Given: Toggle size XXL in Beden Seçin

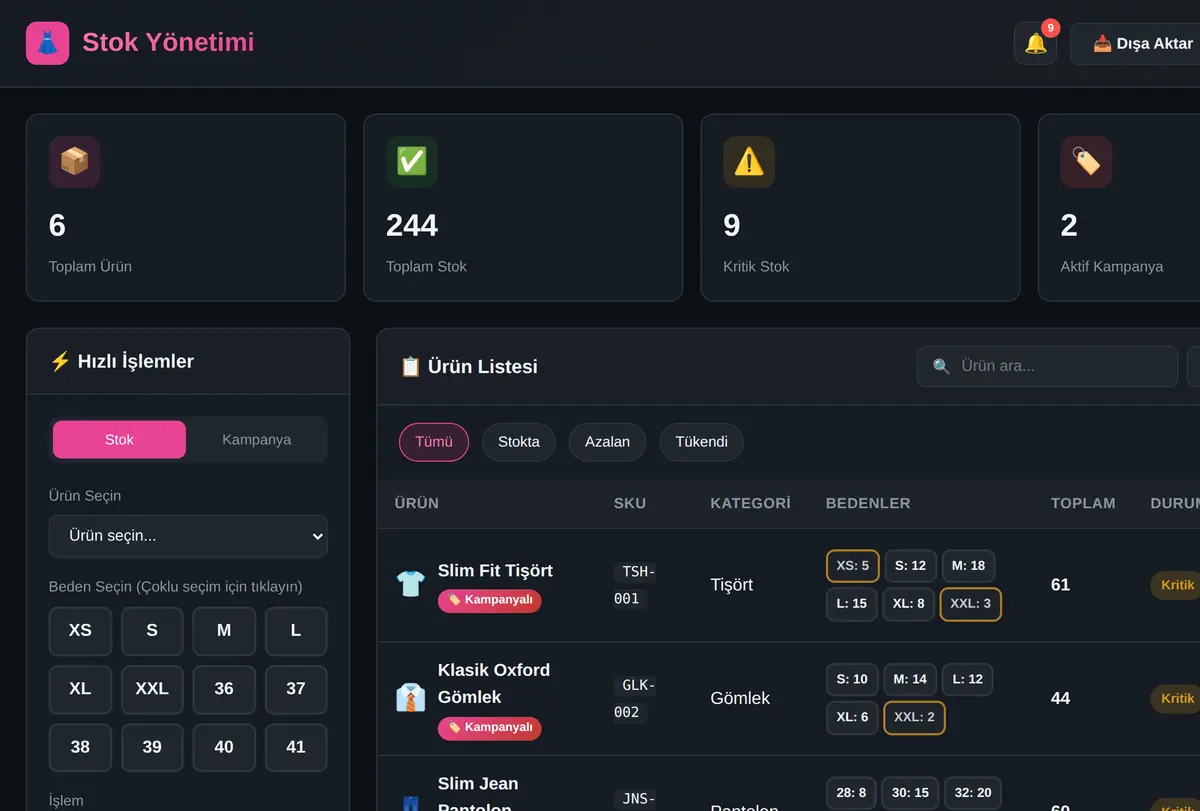Looking at the screenshot, I should [x=152, y=689].
